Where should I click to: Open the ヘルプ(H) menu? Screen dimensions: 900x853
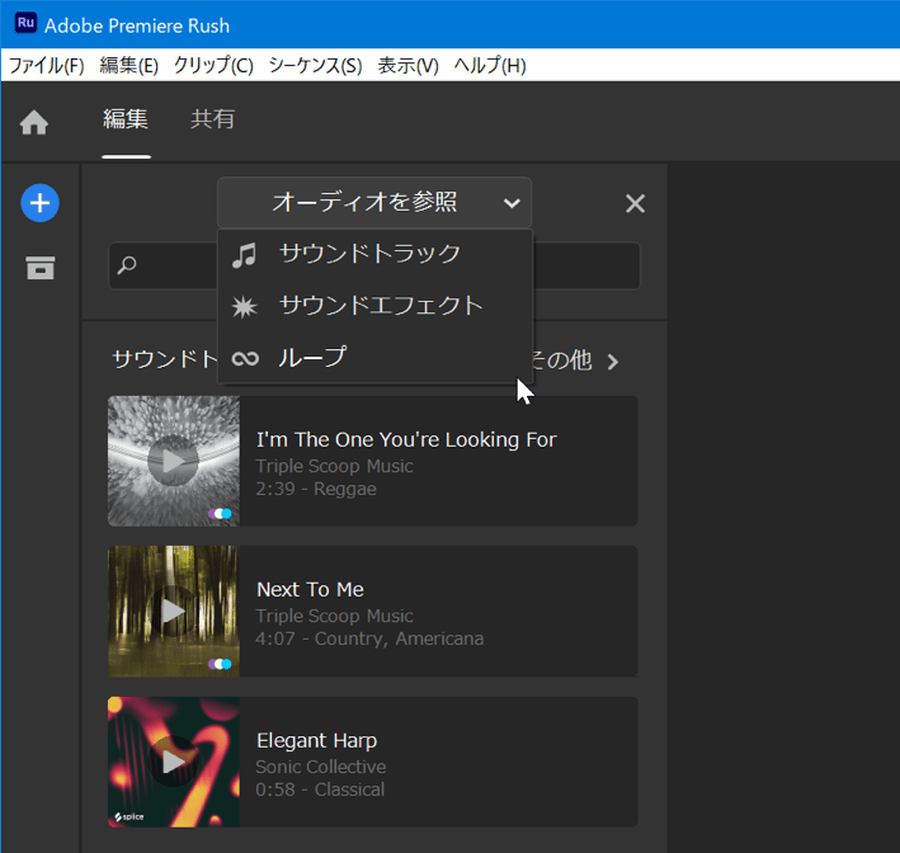click(x=490, y=65)
